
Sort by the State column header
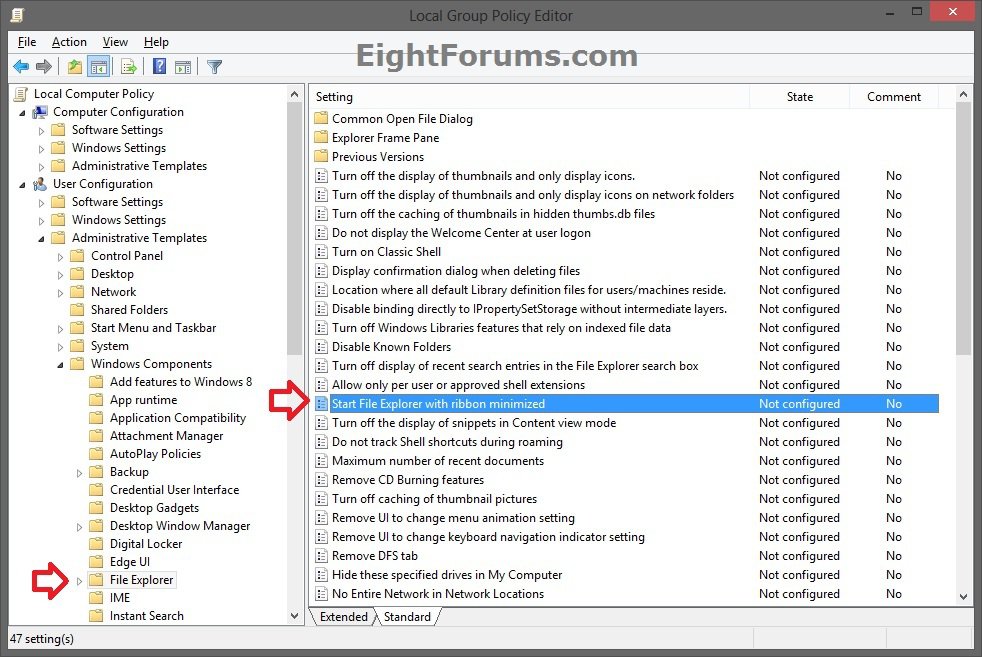click(x=799, y=97)
